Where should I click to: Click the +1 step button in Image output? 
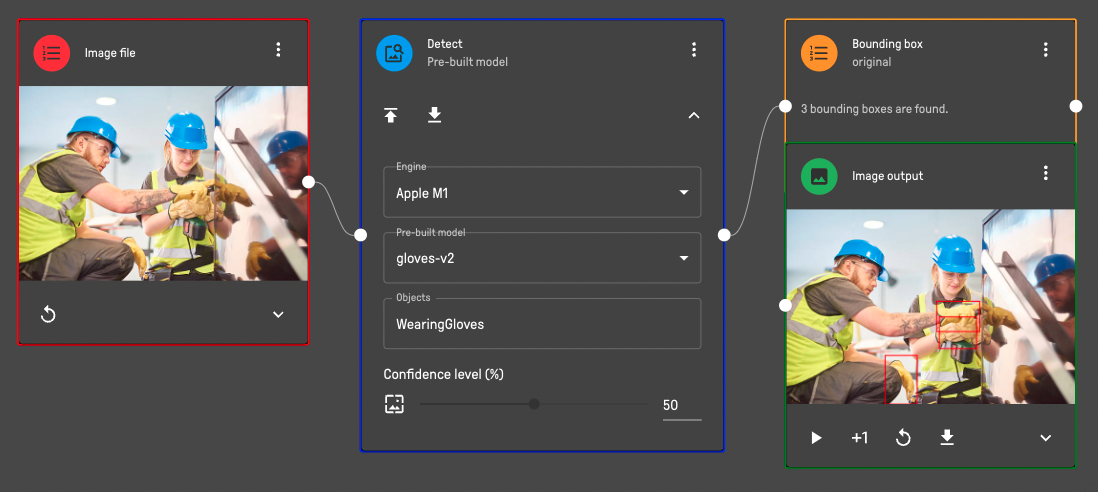click(x=860, y=438)
